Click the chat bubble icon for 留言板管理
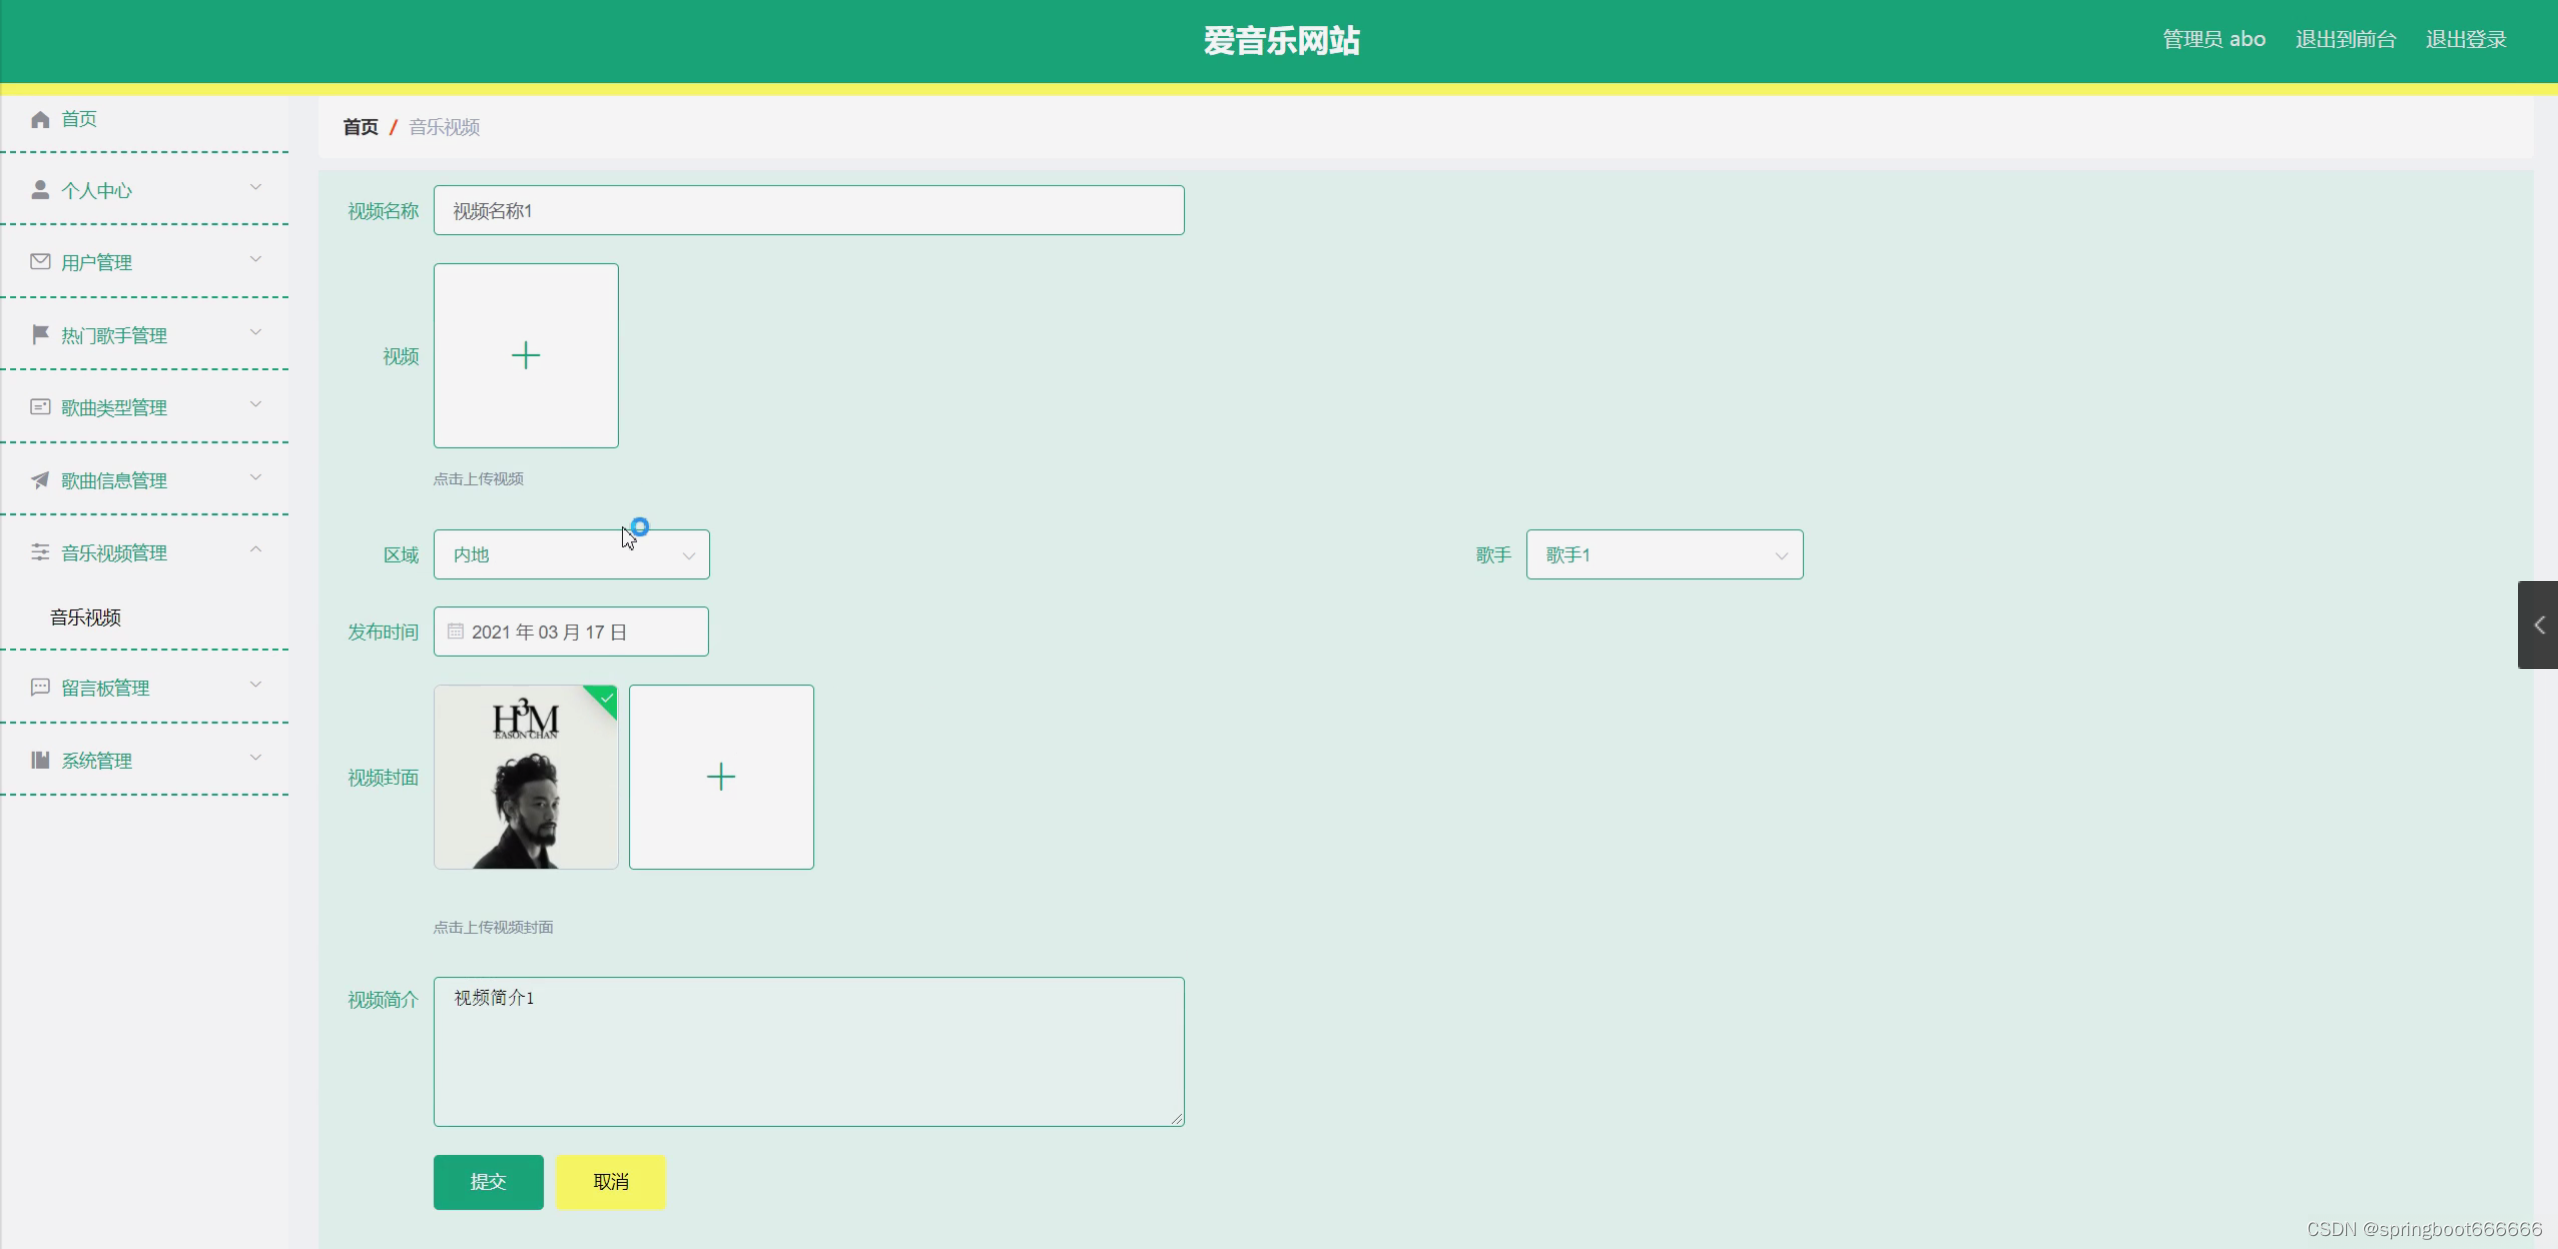Image resolution: width=2558 pixels, height=1249 pixels. [40, 687]
